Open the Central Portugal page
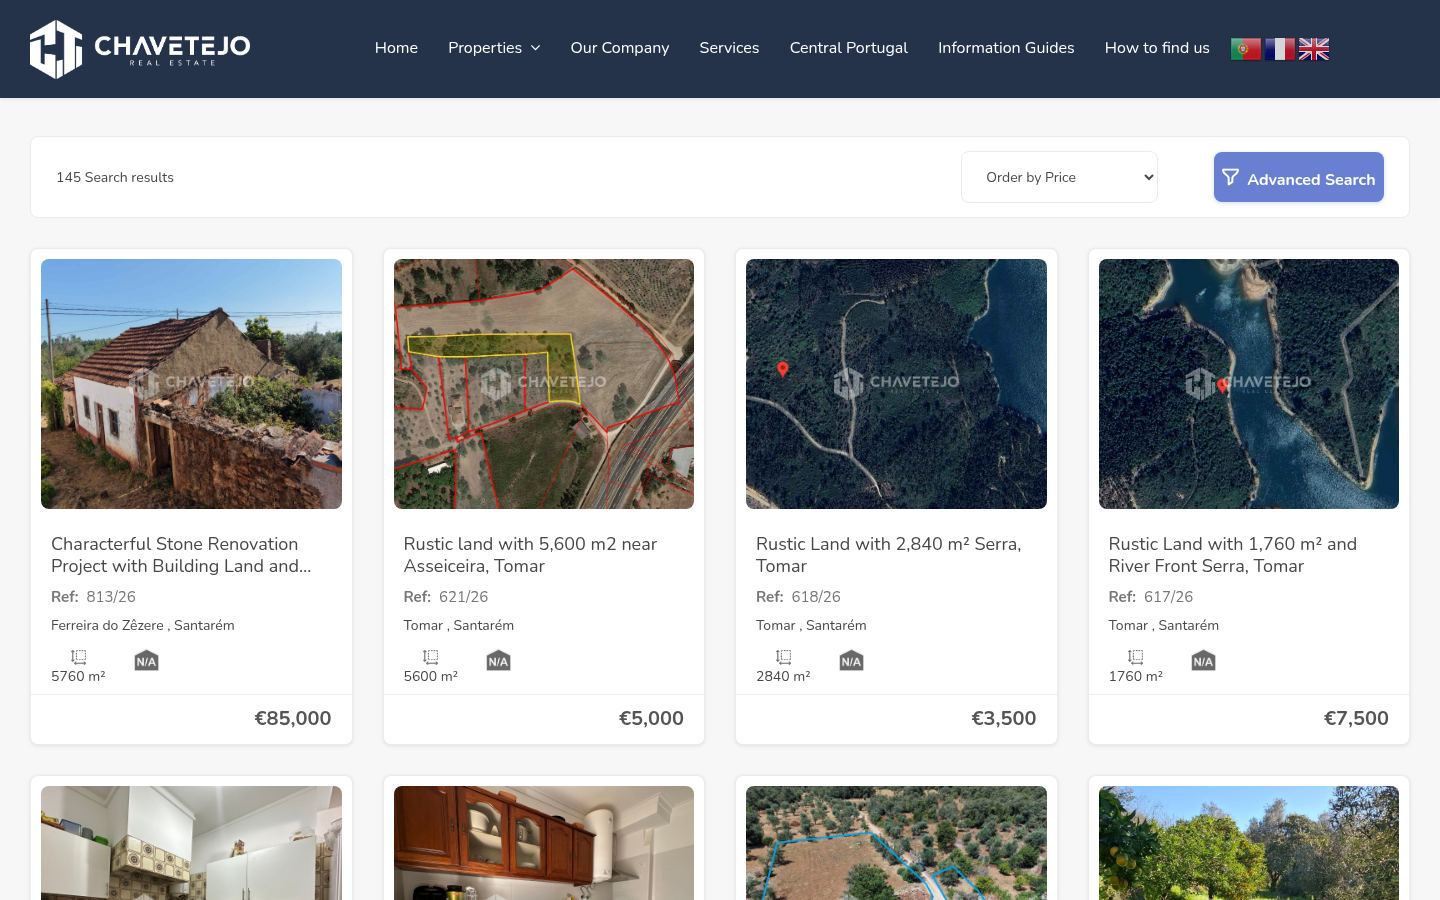This screenshot has width=1440, height=900. click(849, 48)
